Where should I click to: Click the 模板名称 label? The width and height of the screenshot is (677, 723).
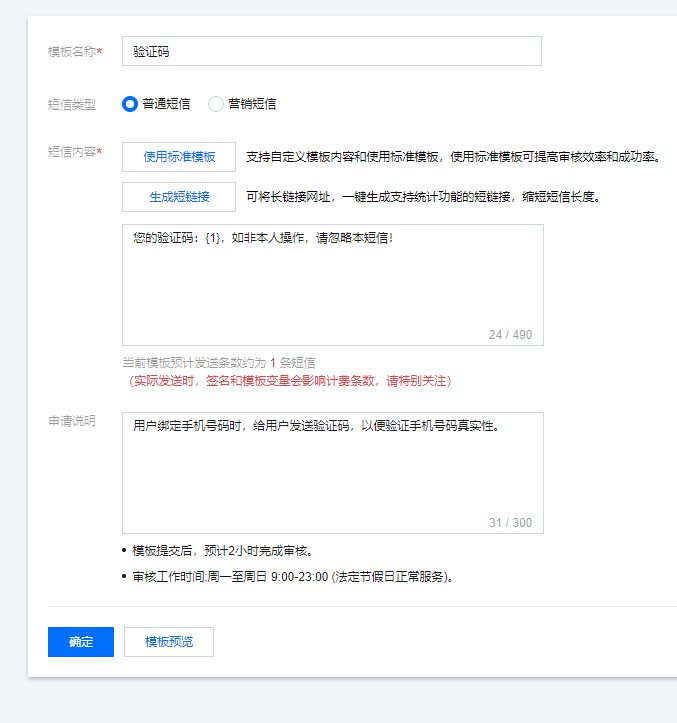75,52
